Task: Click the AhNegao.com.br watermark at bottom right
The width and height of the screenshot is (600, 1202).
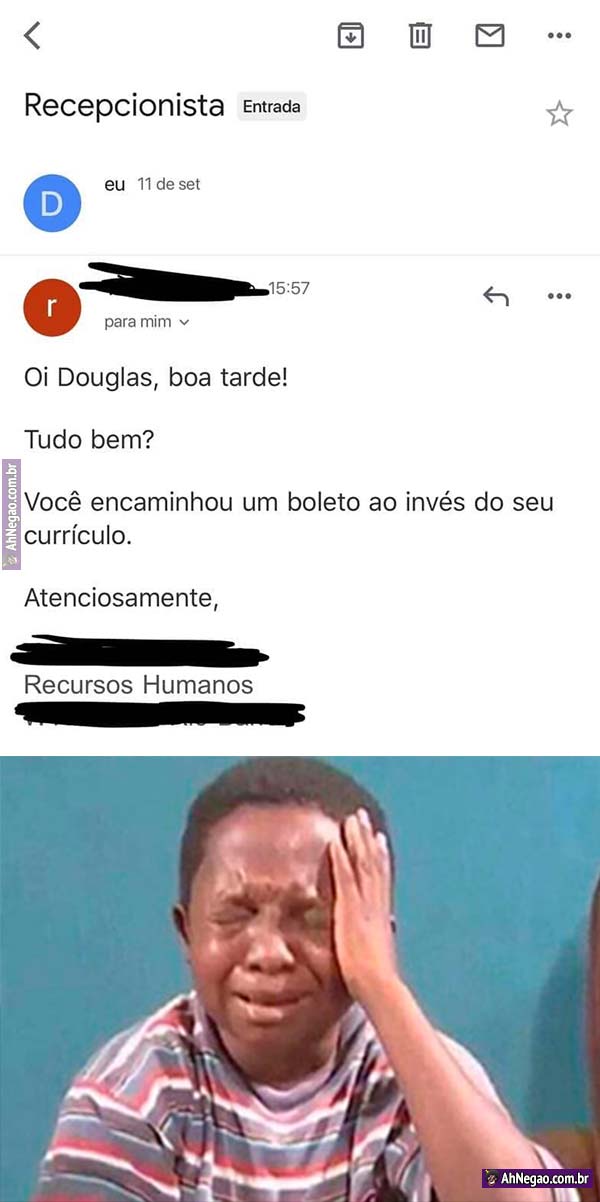Action: click(537, 1178)
